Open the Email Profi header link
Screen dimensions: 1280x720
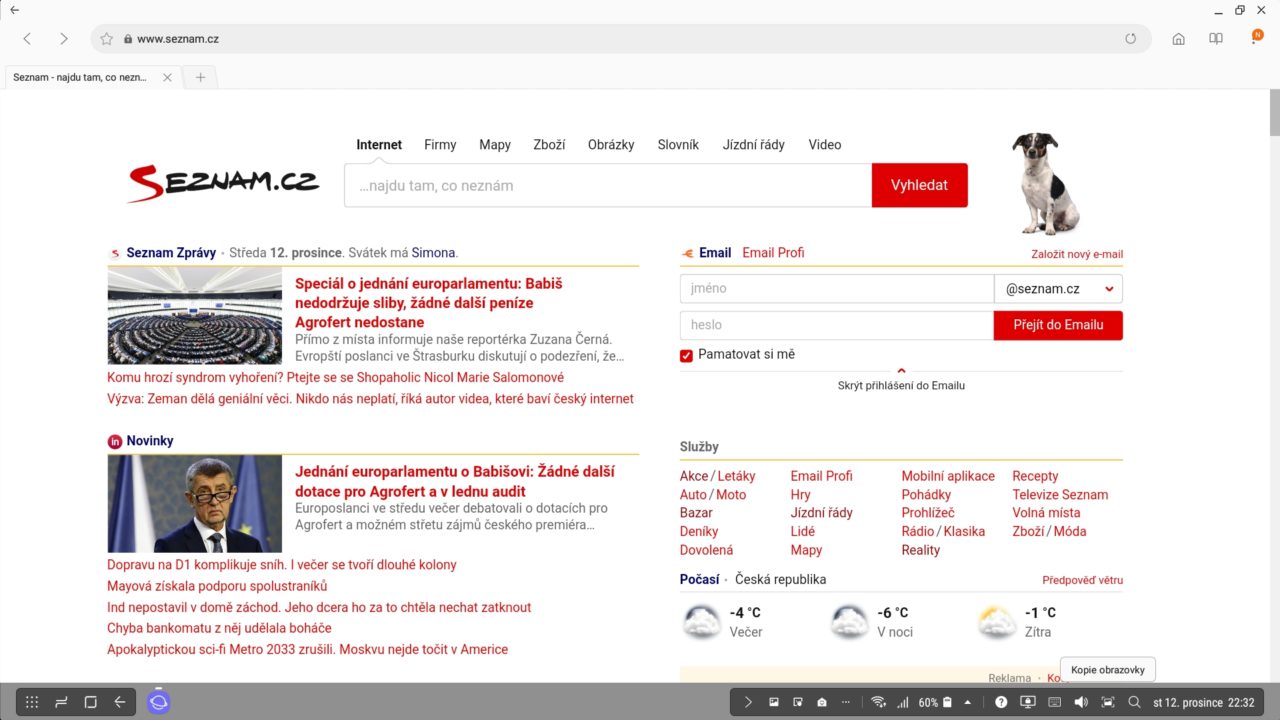(x=773, y=253)
